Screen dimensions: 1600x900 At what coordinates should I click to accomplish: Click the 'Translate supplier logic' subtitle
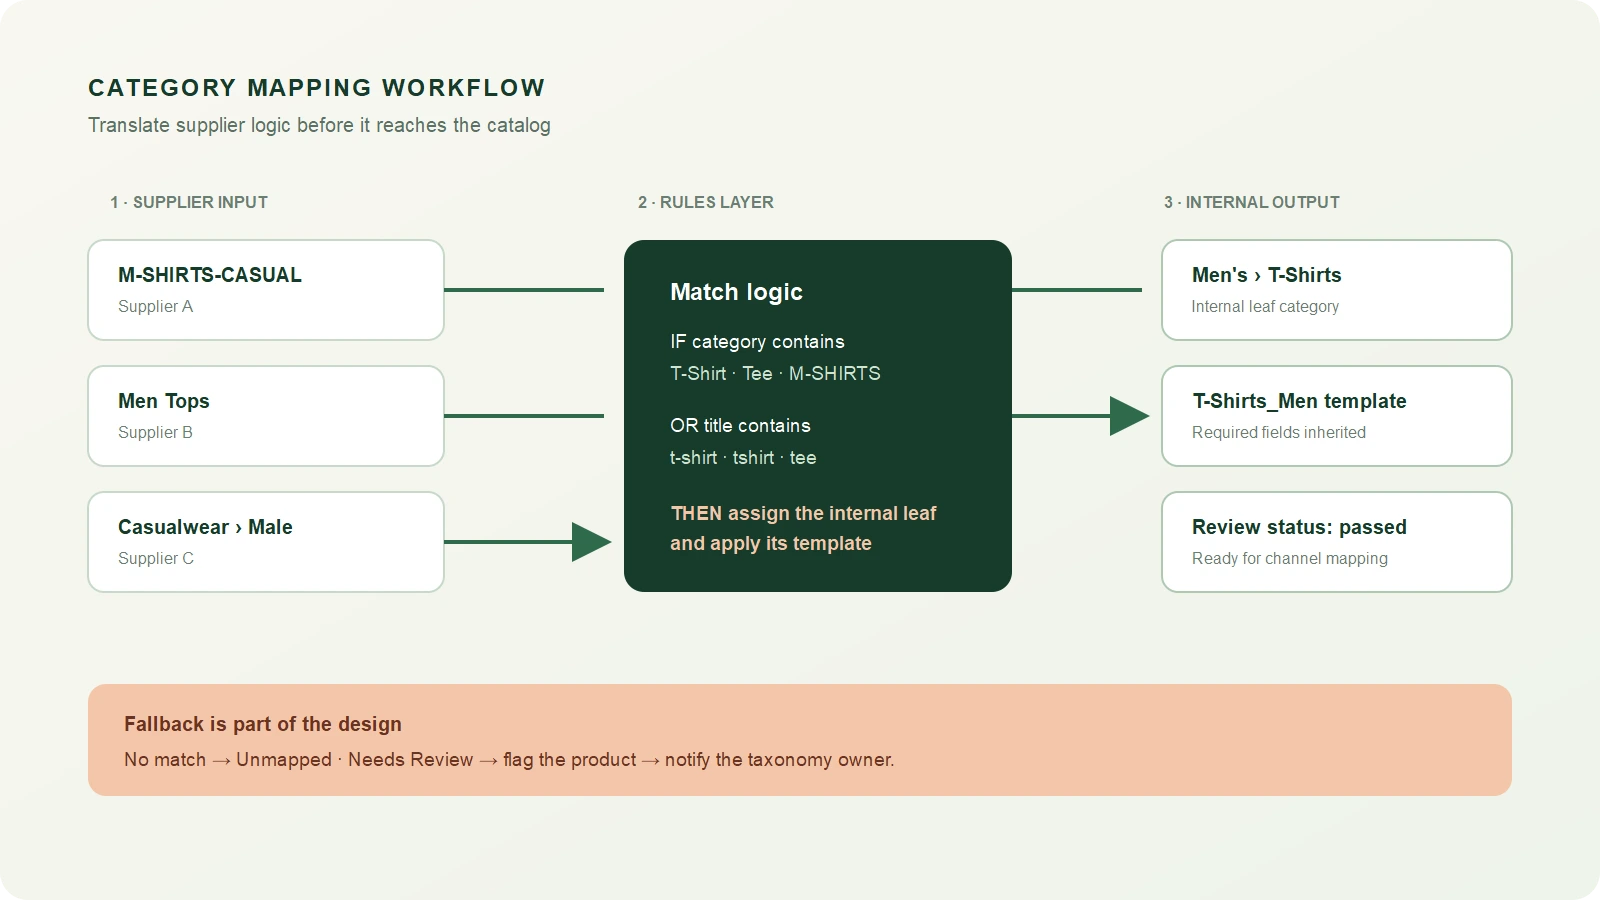point(319,125)
